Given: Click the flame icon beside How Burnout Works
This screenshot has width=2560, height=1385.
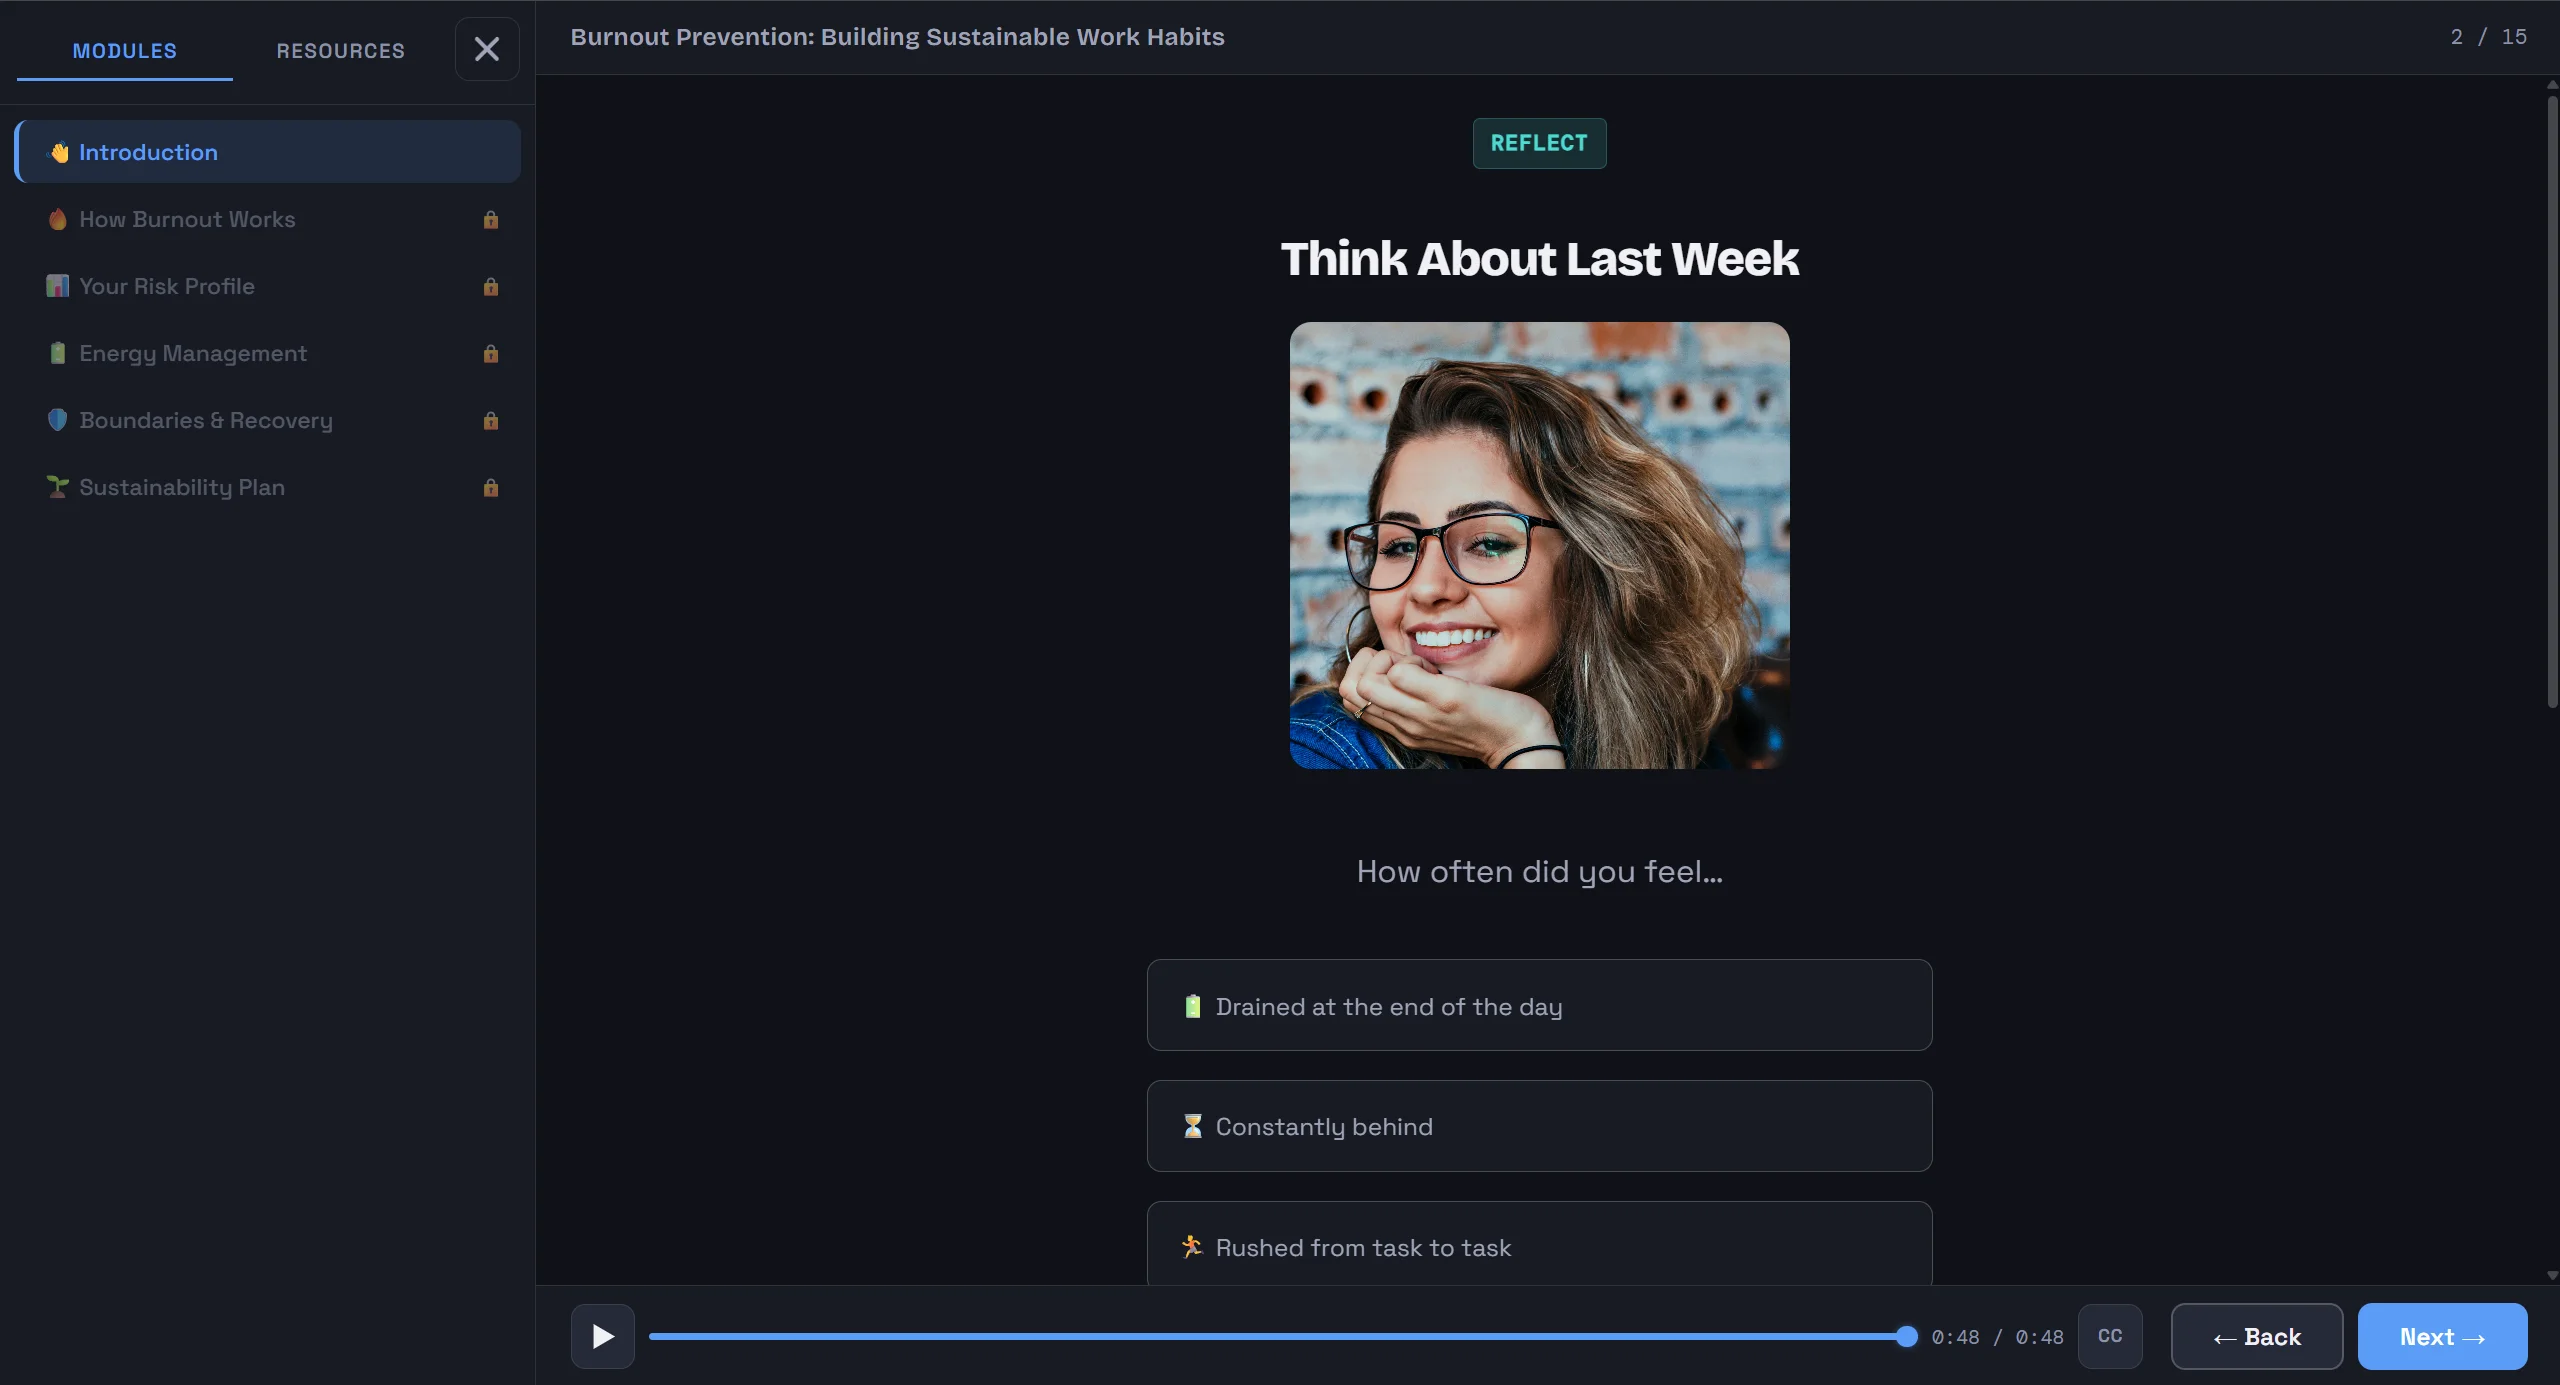Looking at the screenshot, I should 58,219.
